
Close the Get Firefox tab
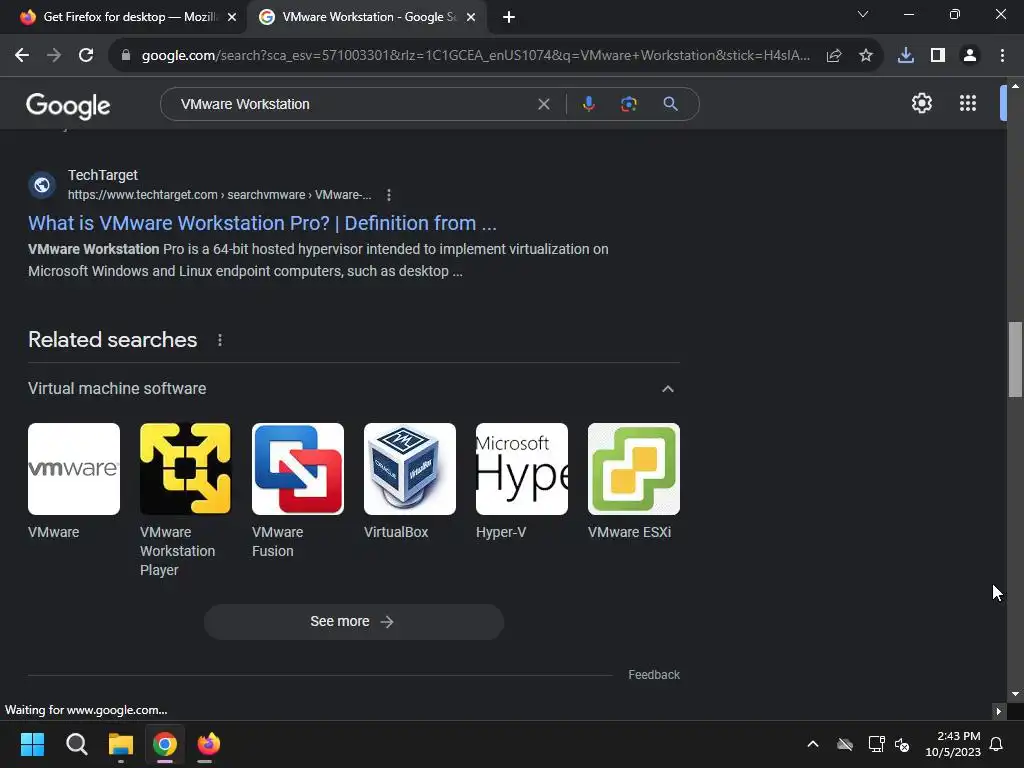click(x=232, y=17)
